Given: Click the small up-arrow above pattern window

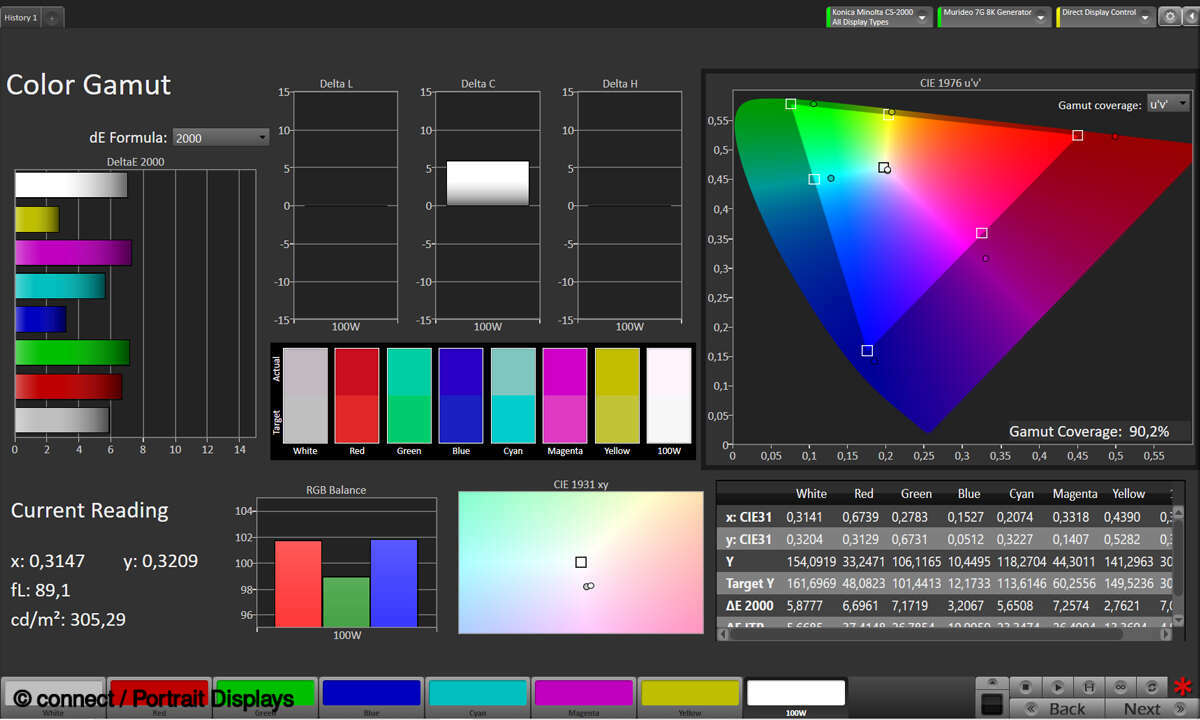Looking at the screenshot, I should (992, 683).
